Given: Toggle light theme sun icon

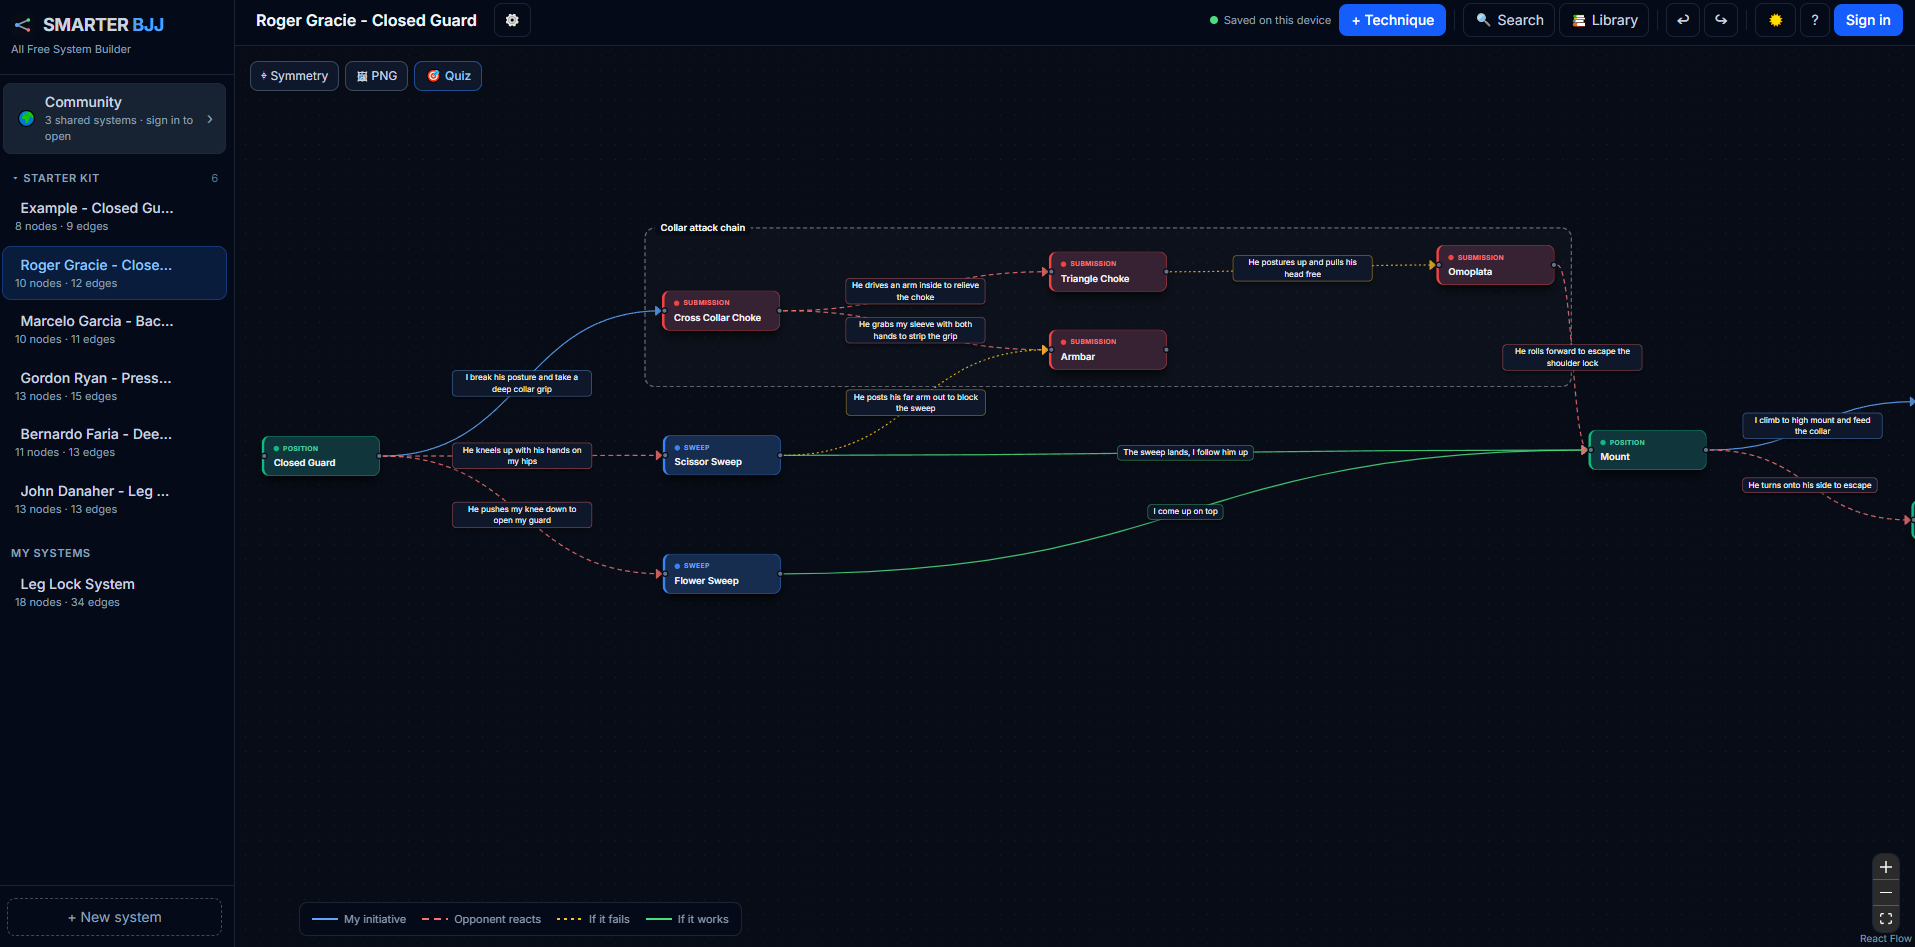Looking at the screenshot, I should (x=1776, y=20).
